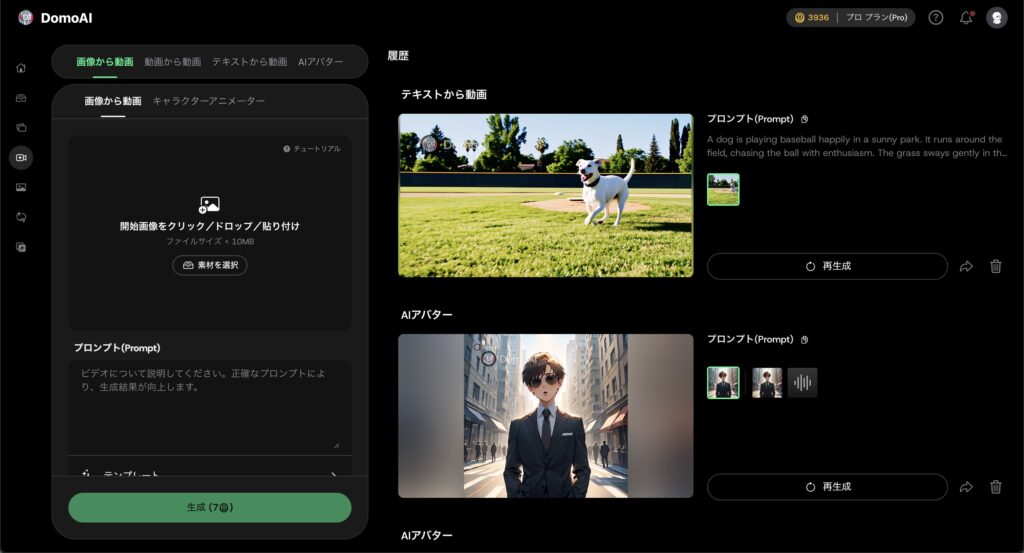Select the video camera sidebar icon
1024x553 pixels.
21,157
